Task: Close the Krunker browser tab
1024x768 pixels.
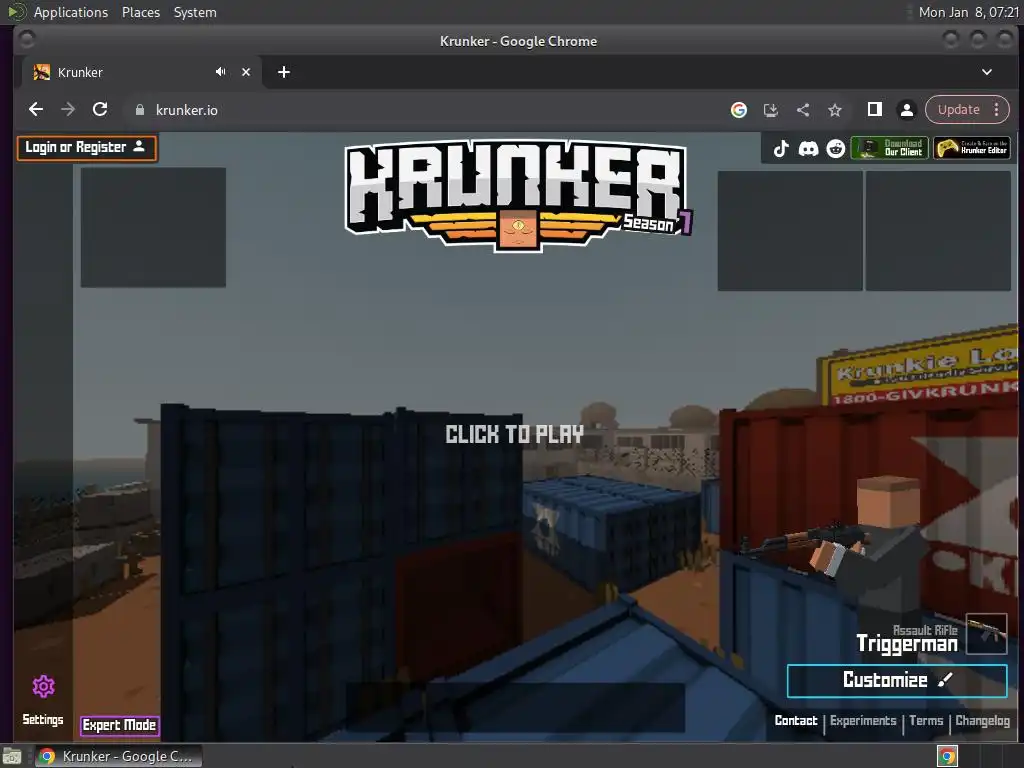Action: 246,72
